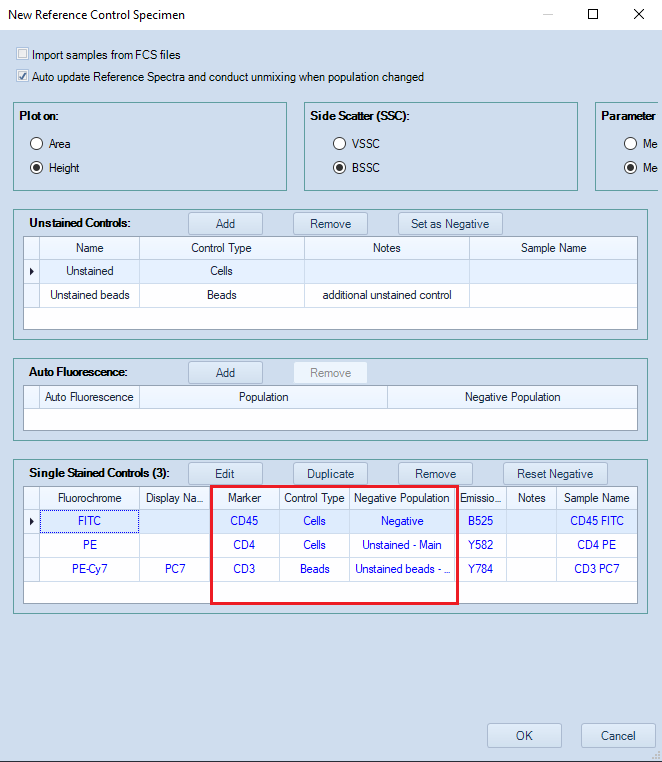Click the Auto Fluorescence column header
Viewport: 662px width, 762px height.
pos(89,397)
